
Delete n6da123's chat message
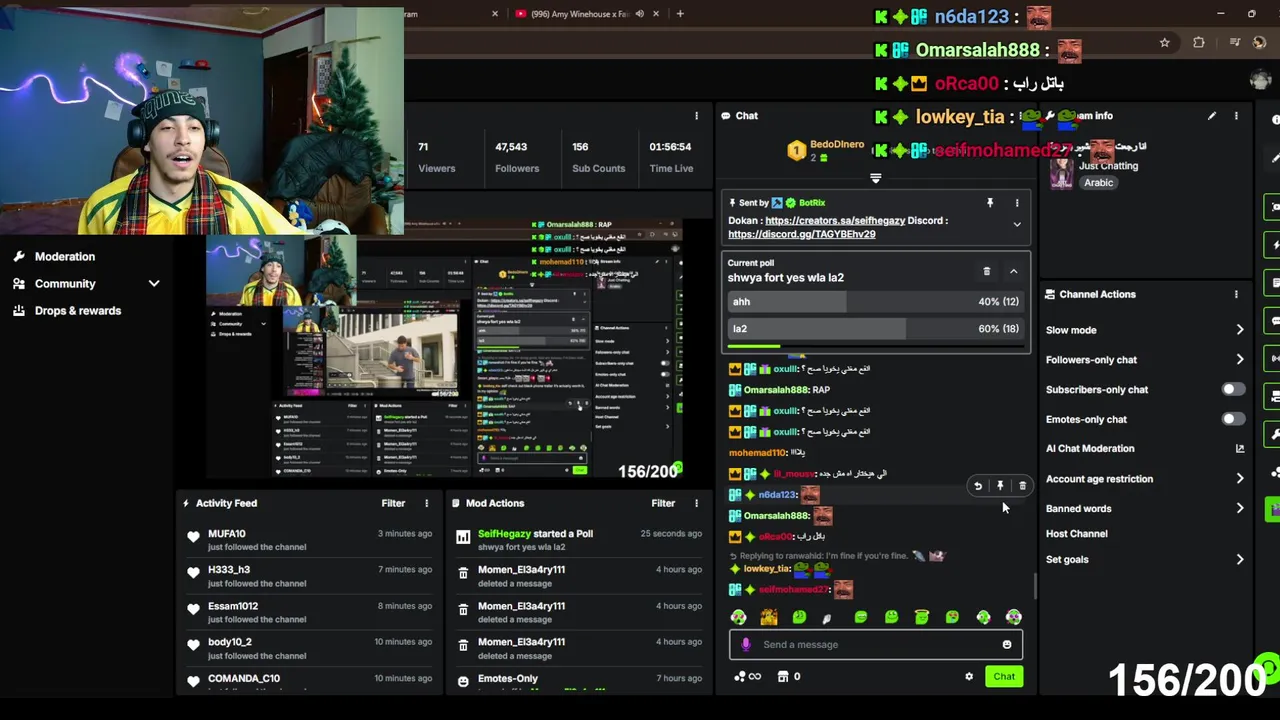click(x=1022, y=486)
